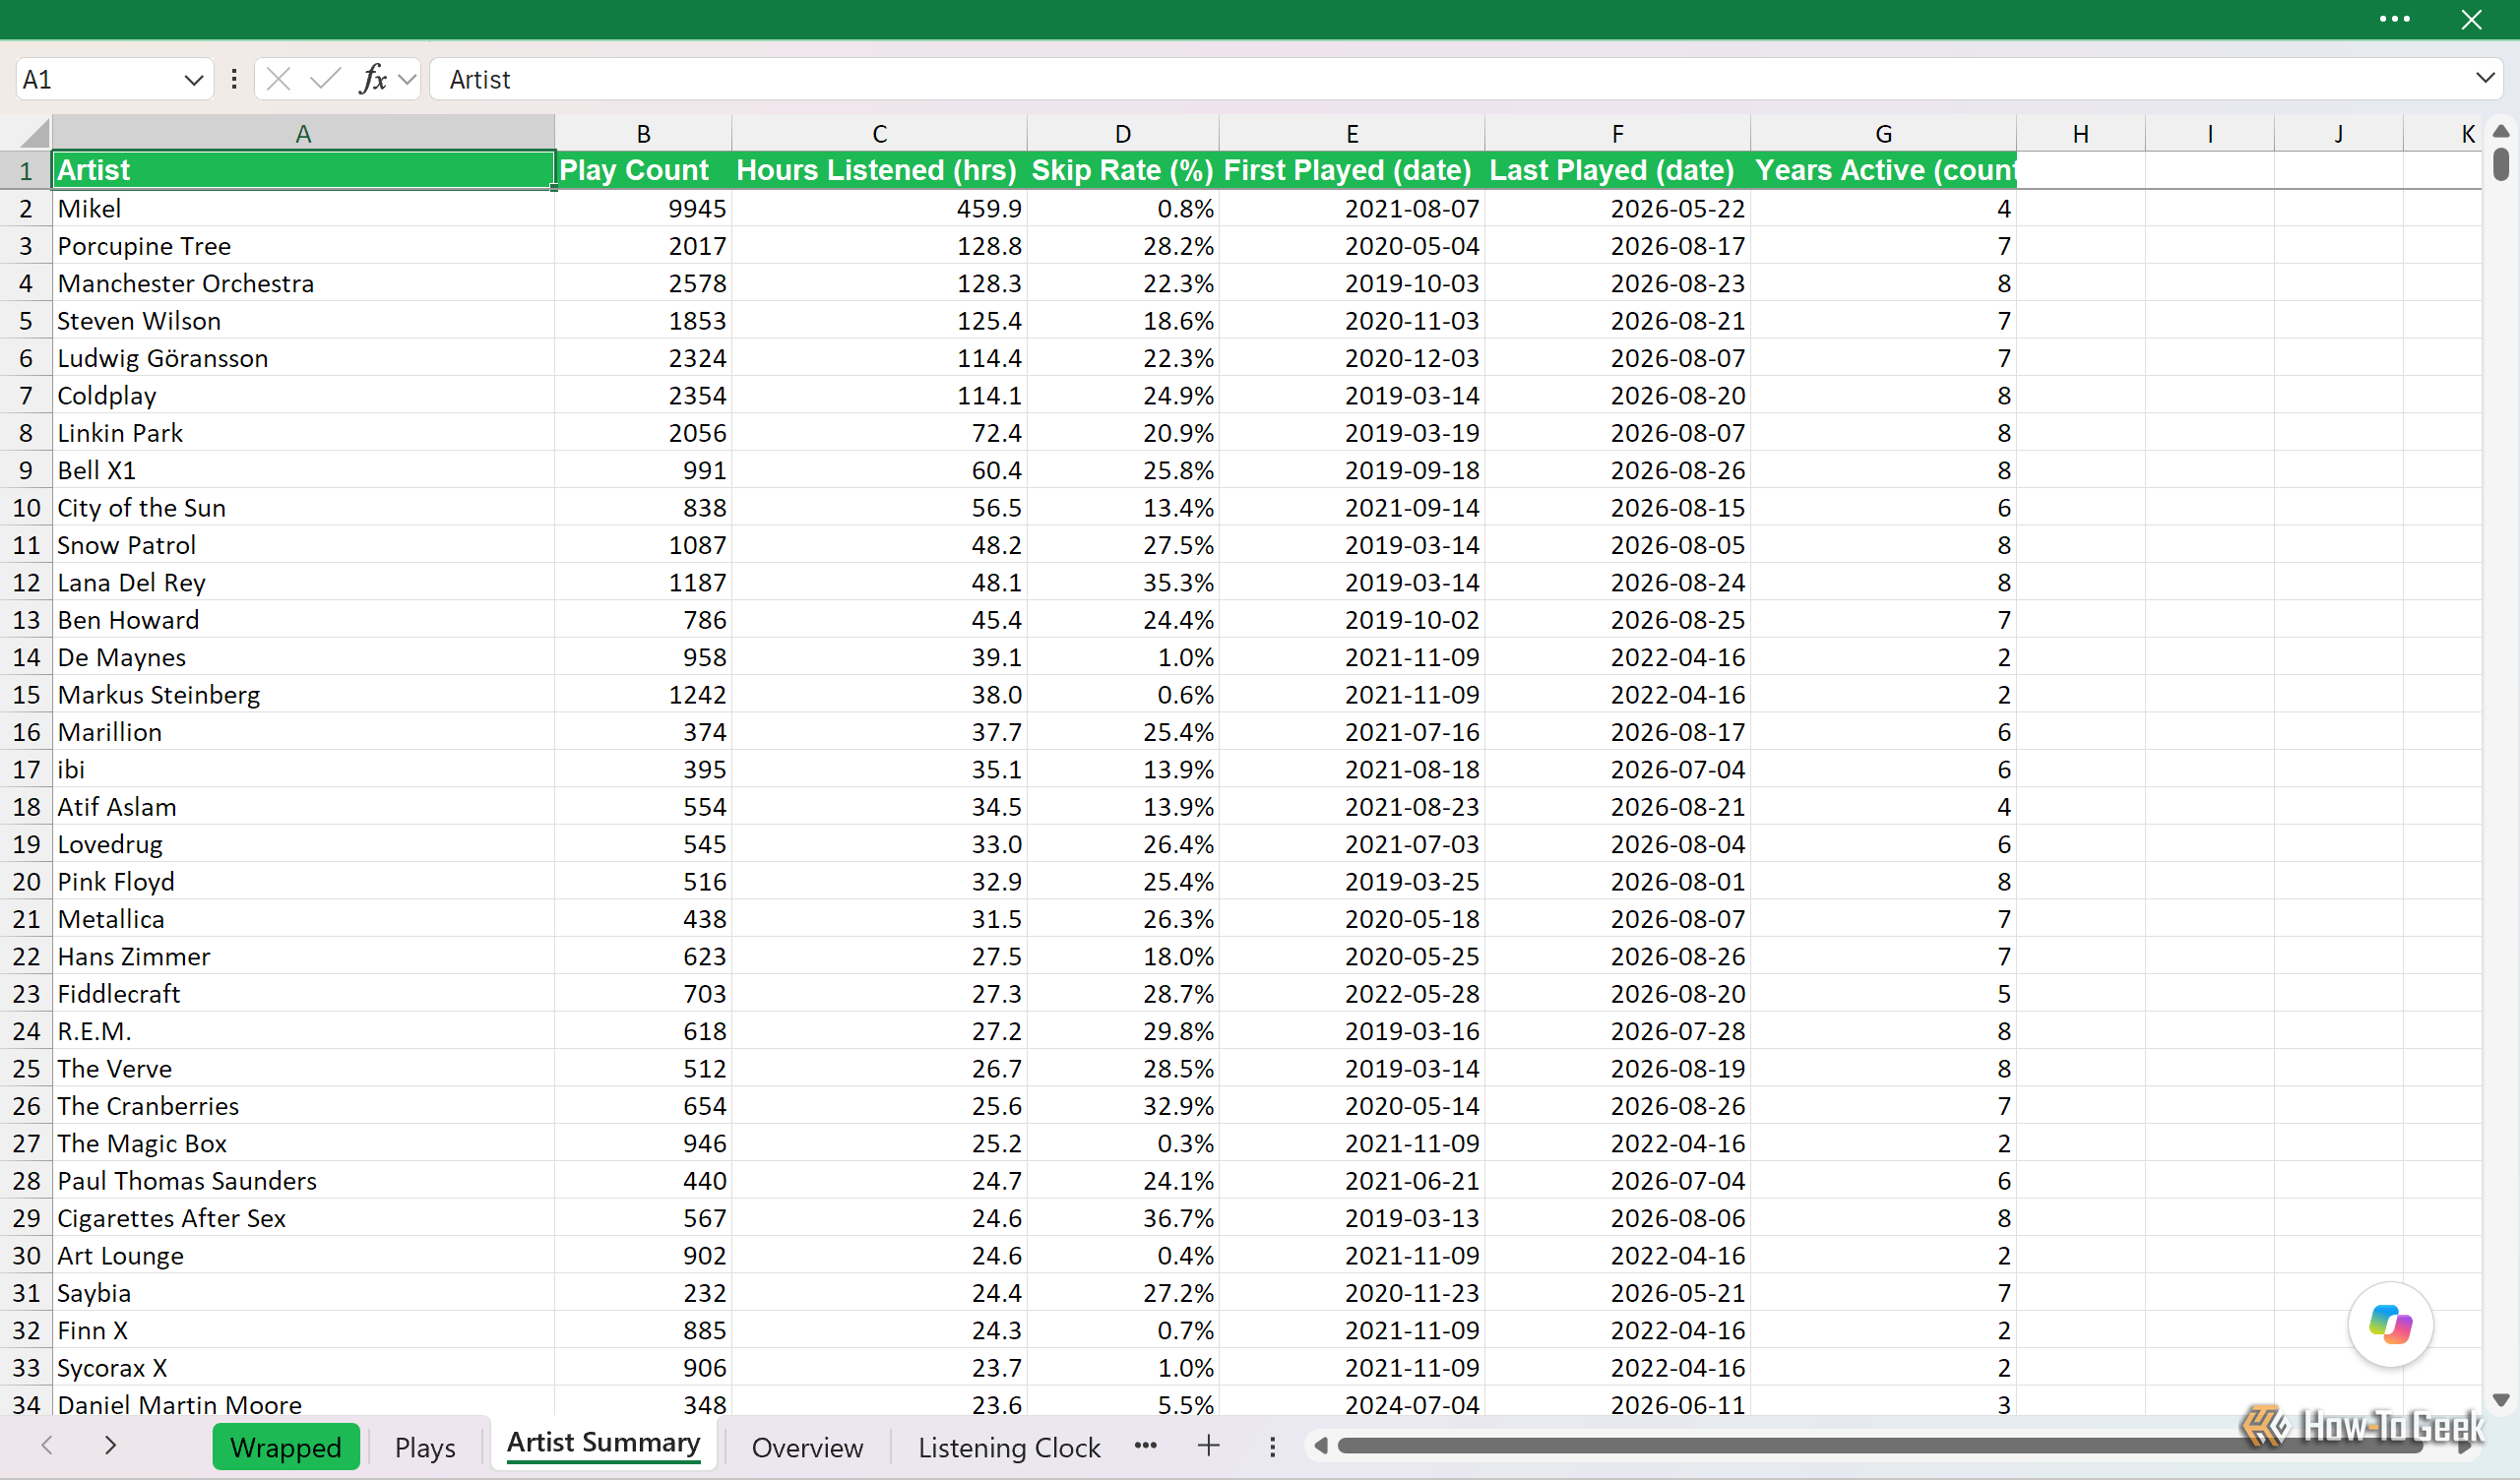
Task: Expand the Name Box dropdown arrow
Action: coord(194,80)
